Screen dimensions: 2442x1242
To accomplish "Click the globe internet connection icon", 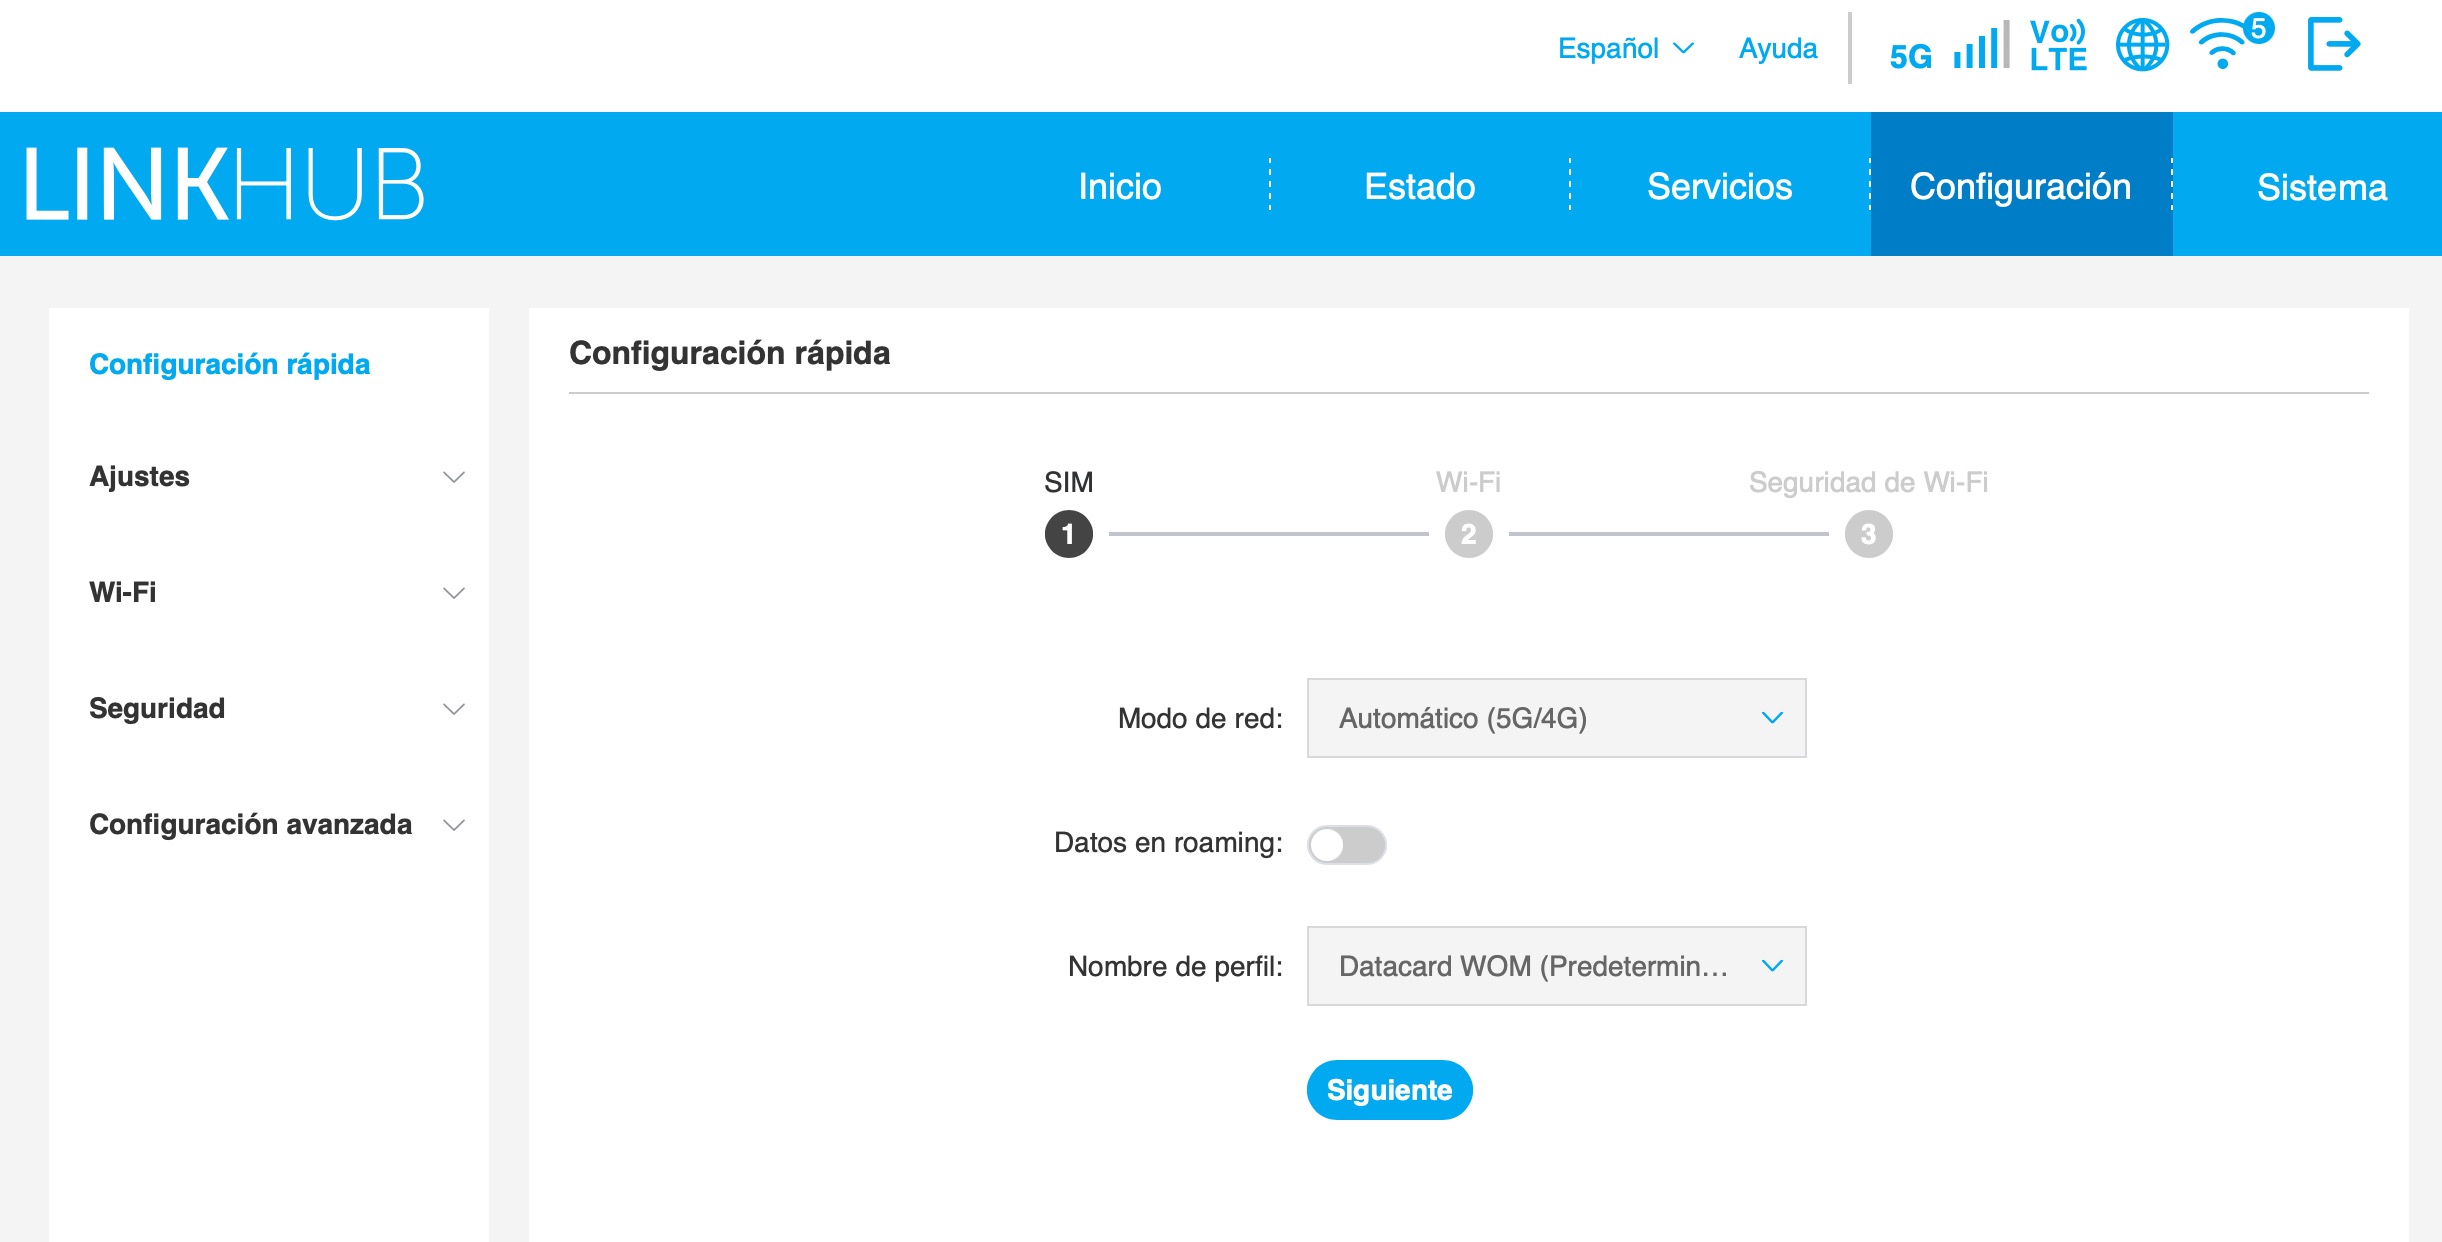I will [x=2142, y=46].
